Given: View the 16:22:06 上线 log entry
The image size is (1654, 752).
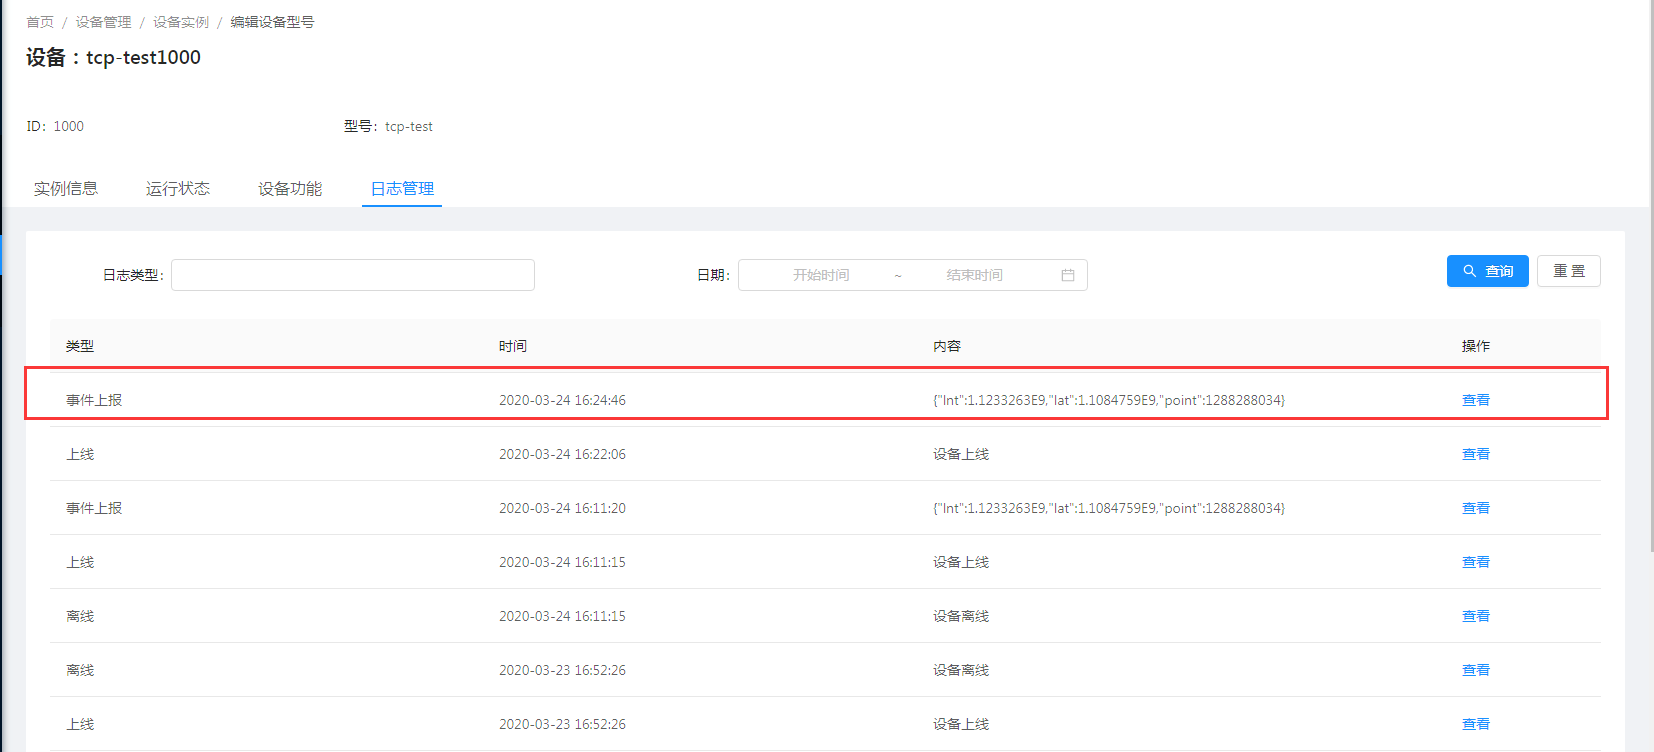Looking at the screenshot, I should pyautogui.click(x=1475, y=454).
